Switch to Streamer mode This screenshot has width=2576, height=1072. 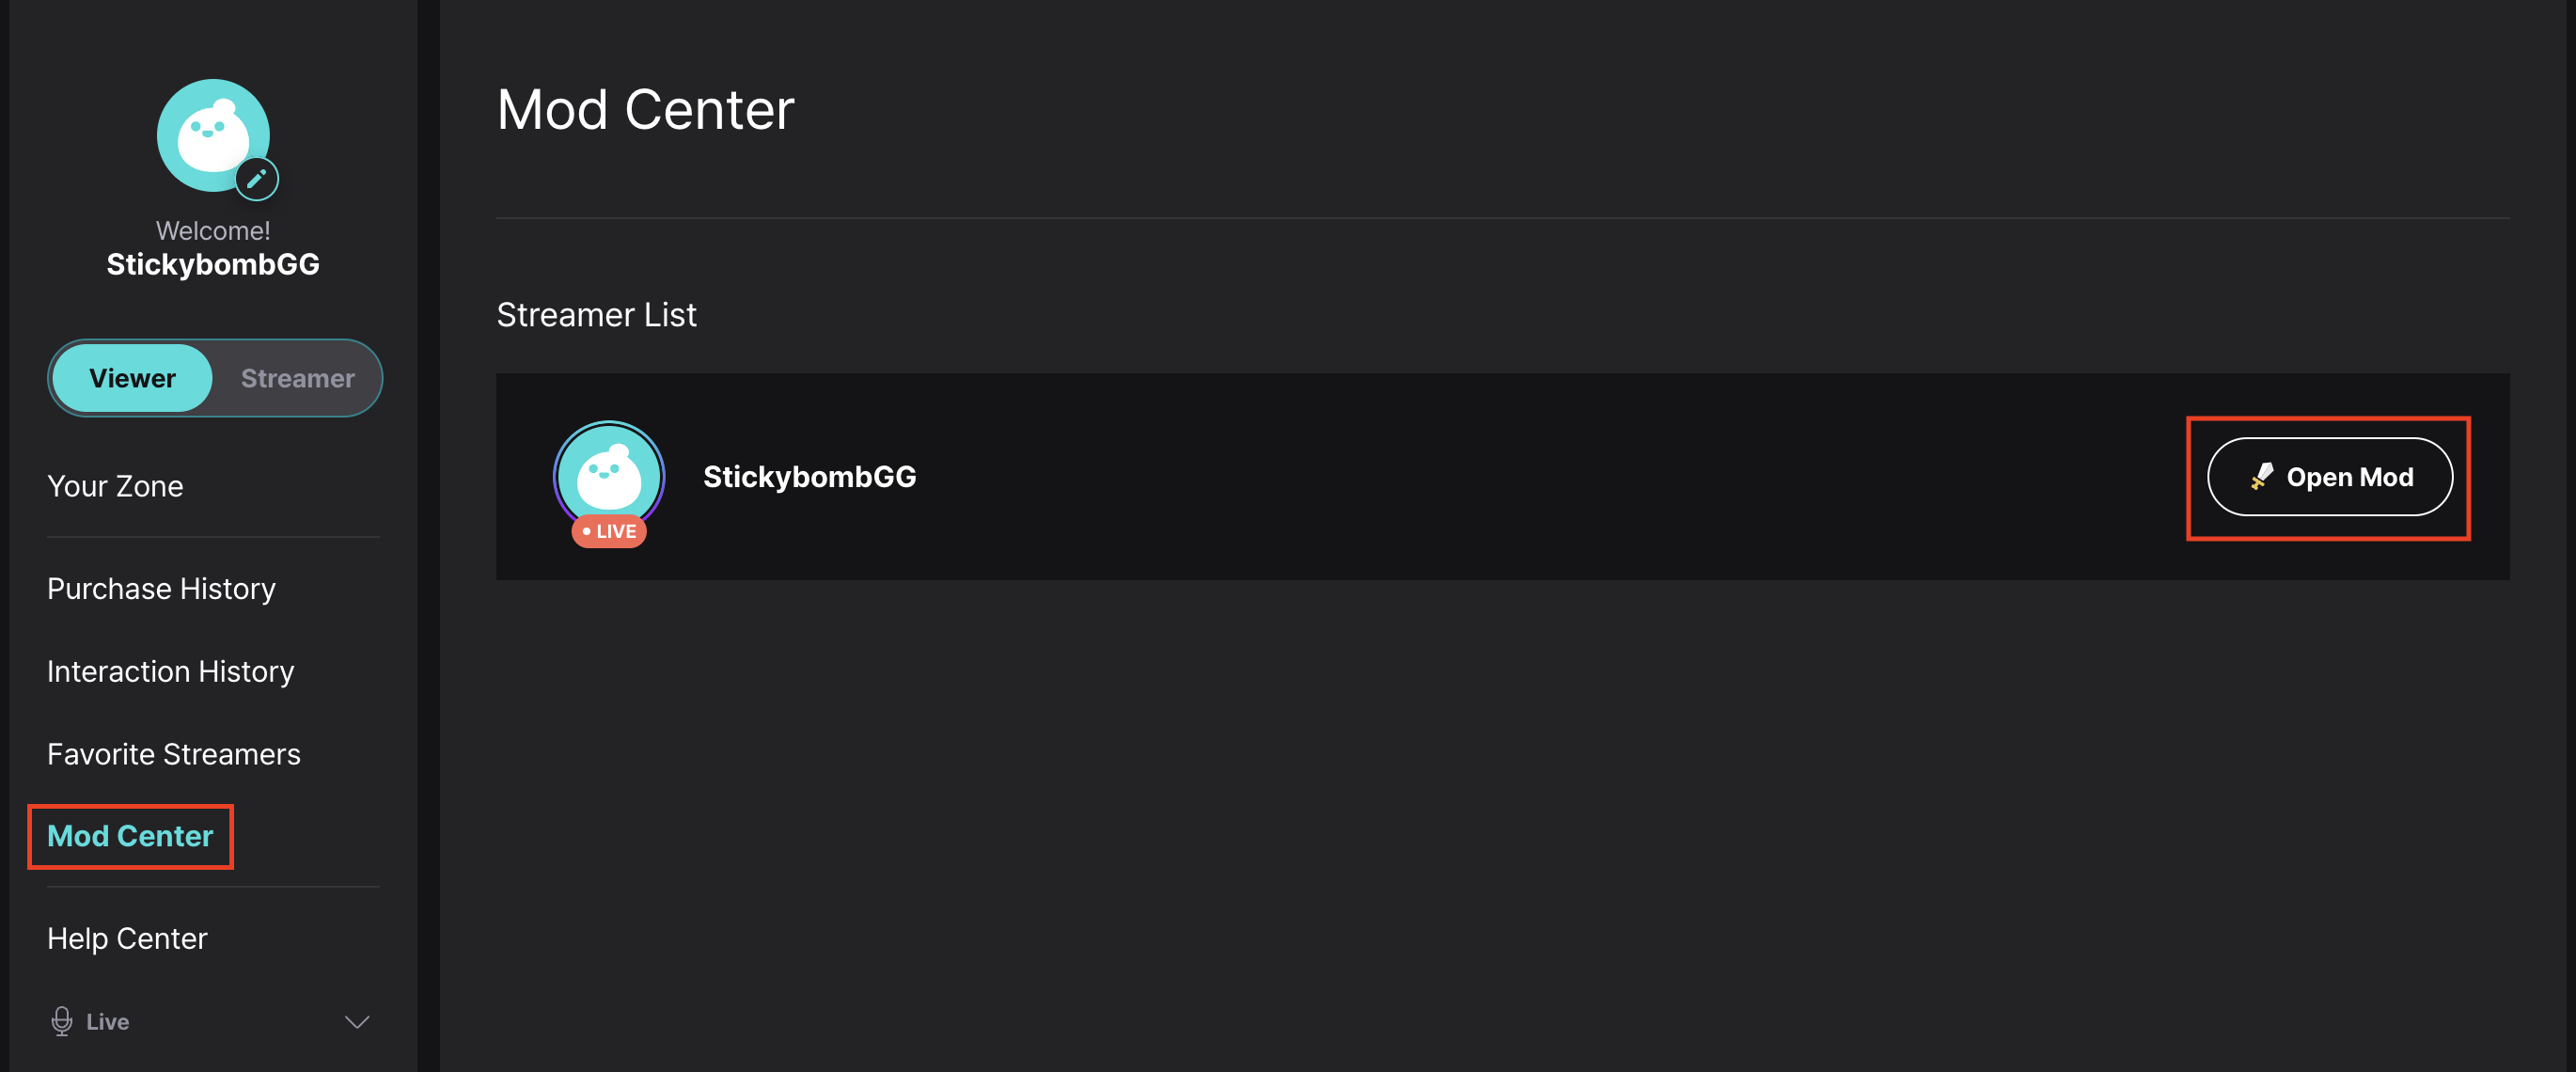click(x=297, y=378)
